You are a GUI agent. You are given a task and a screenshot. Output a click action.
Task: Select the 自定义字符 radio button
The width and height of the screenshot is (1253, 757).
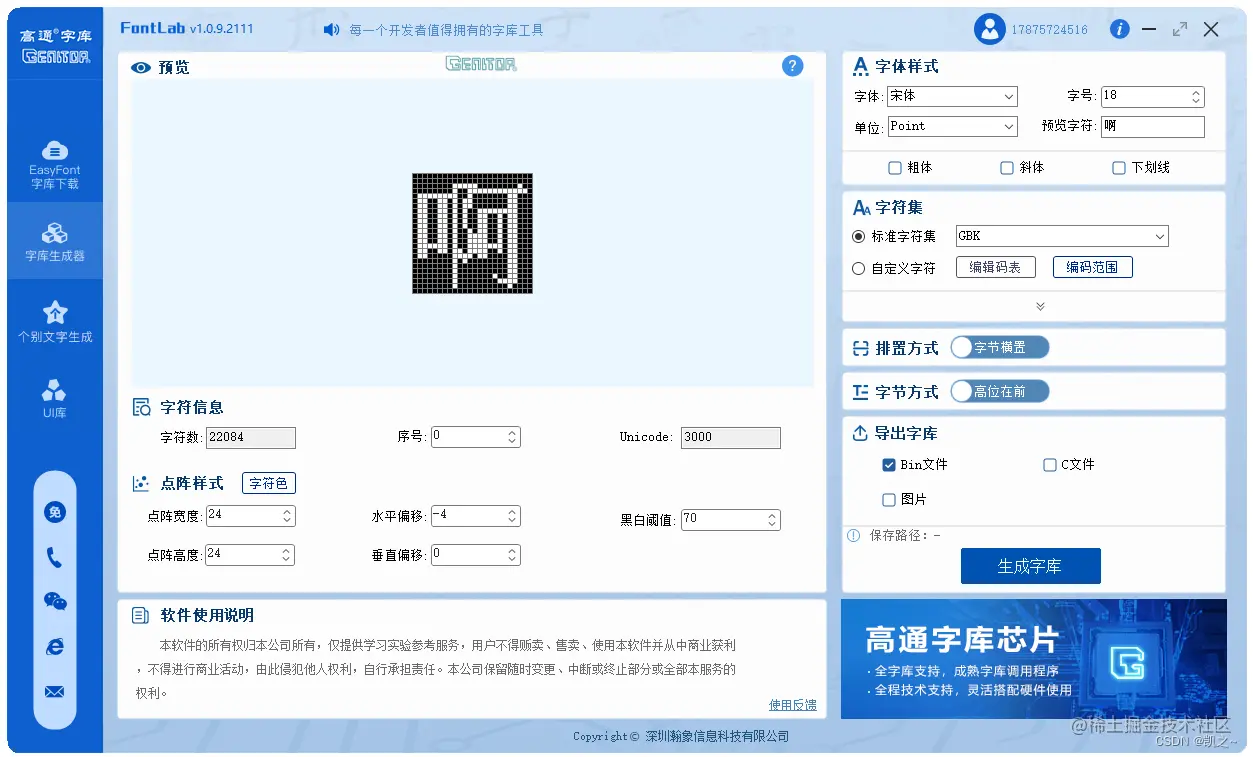860,266
